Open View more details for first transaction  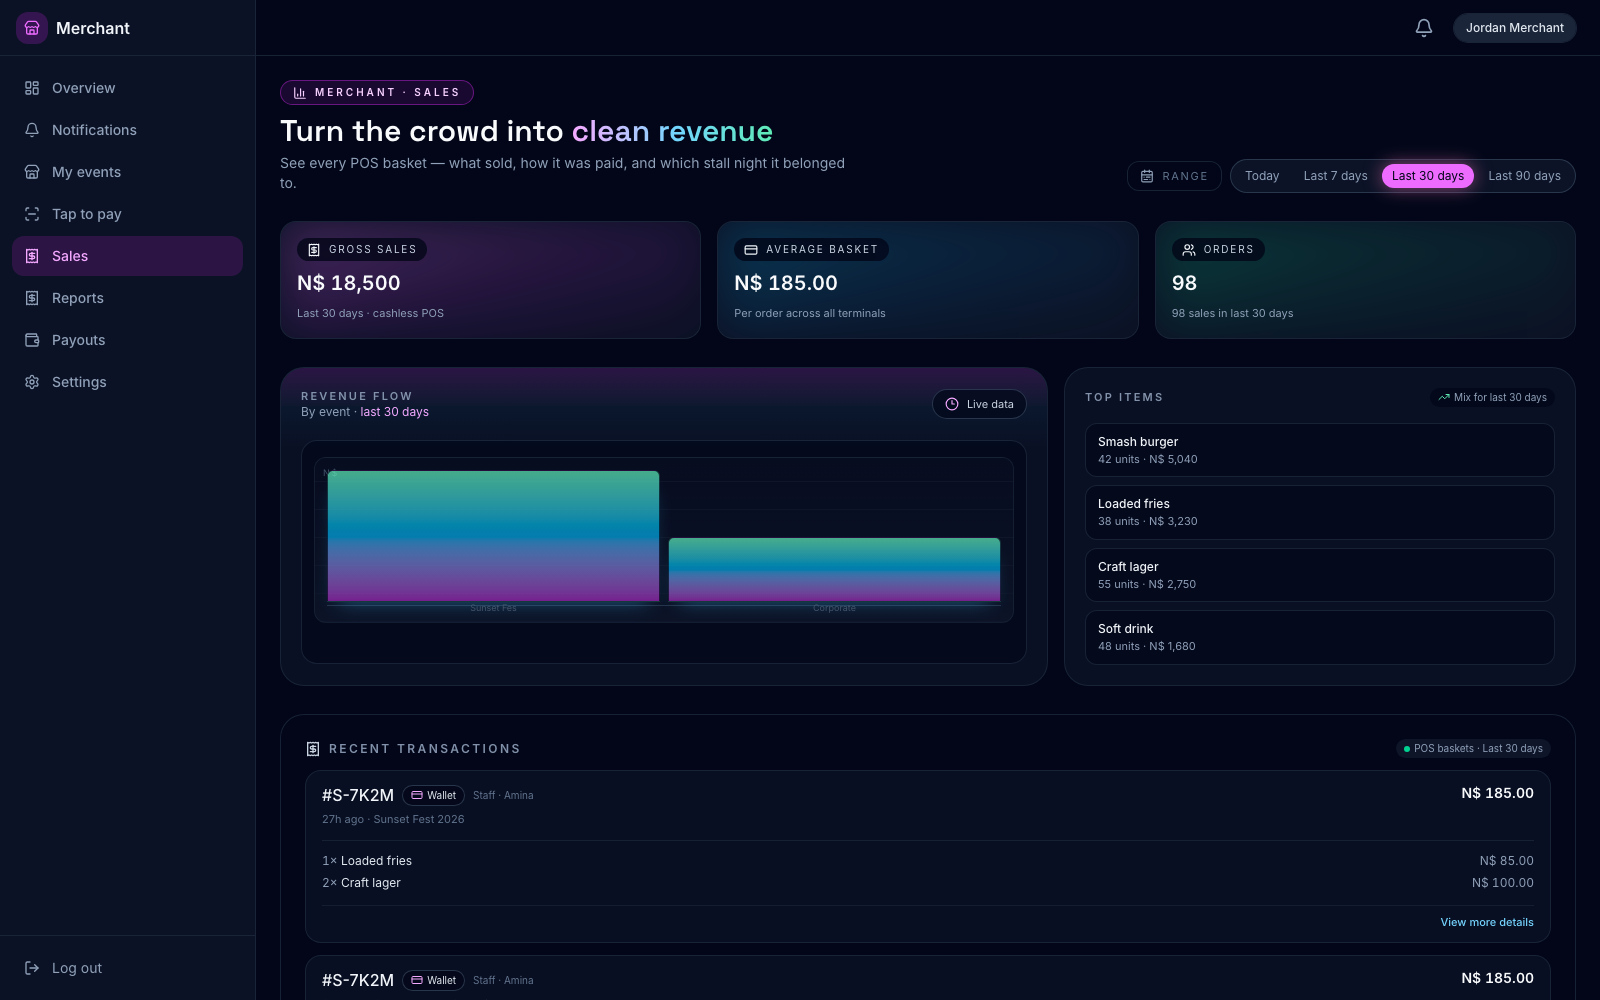1486,922
